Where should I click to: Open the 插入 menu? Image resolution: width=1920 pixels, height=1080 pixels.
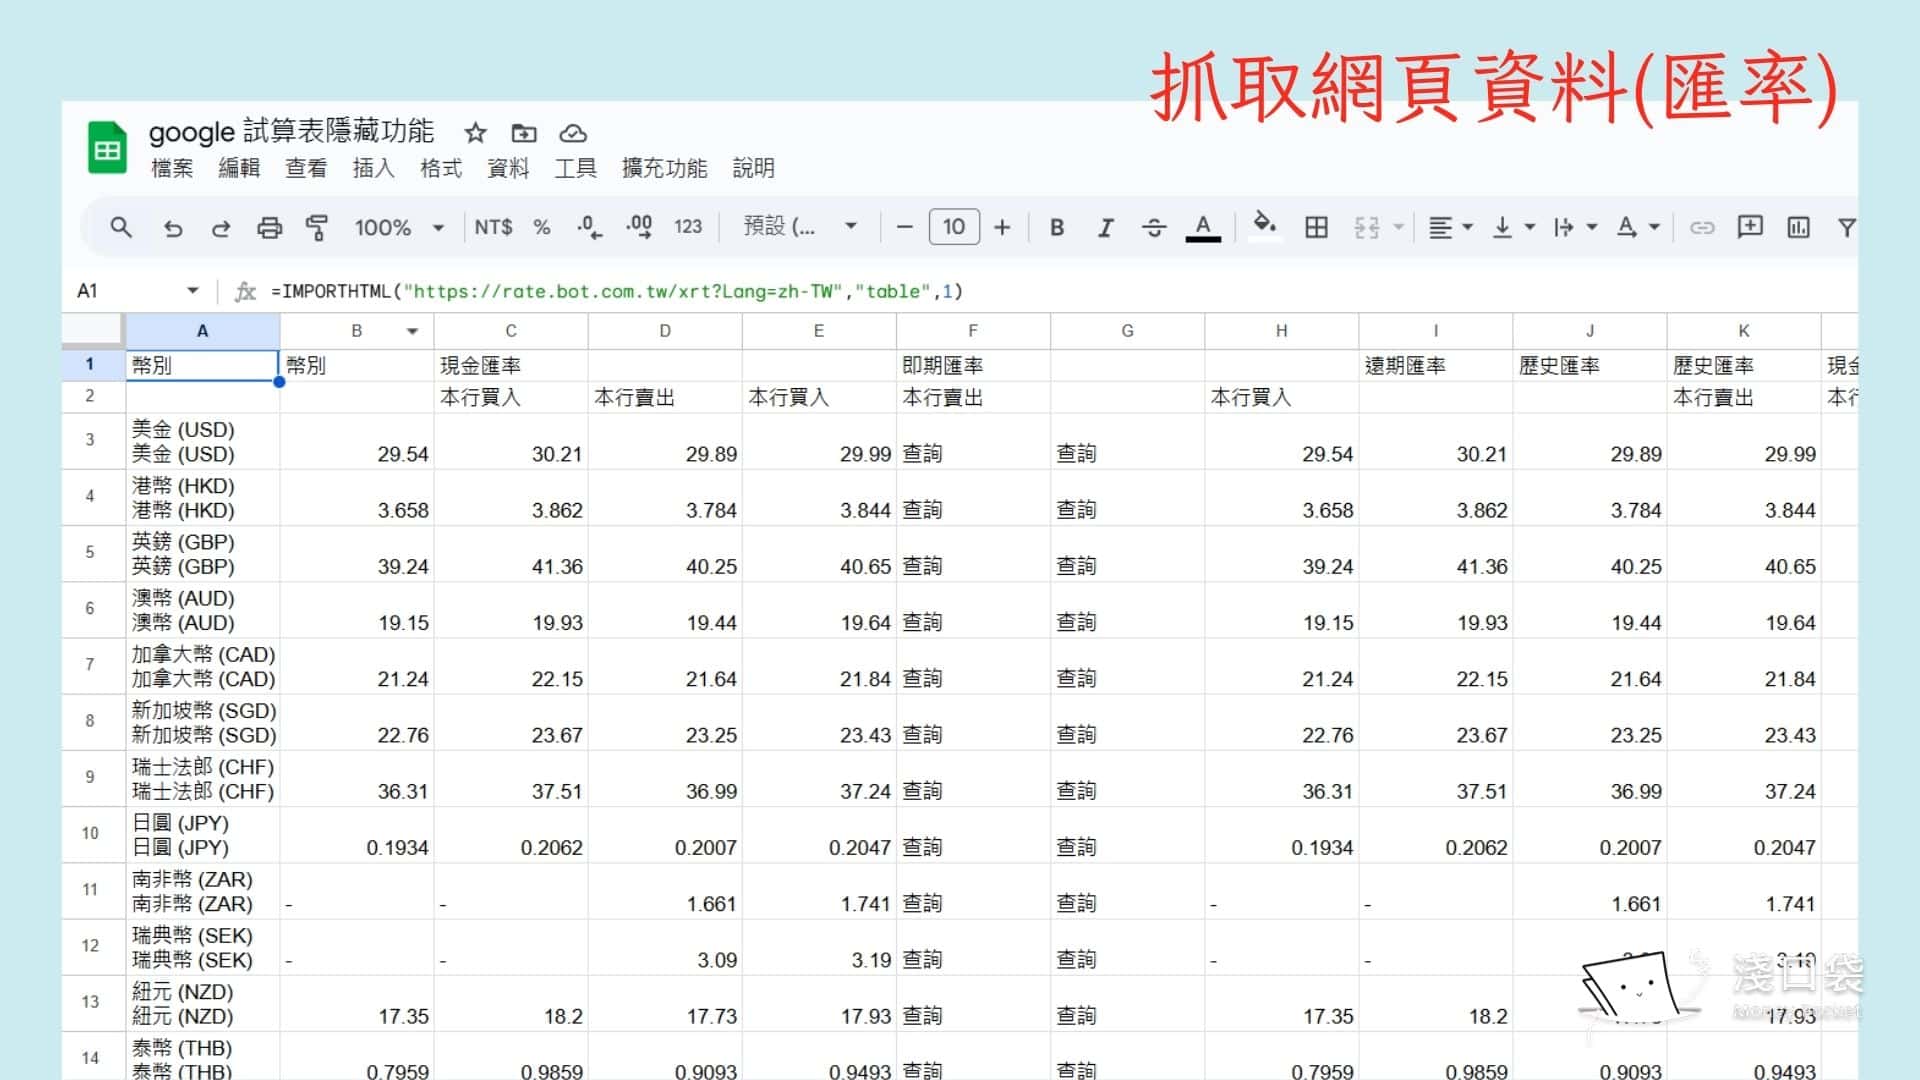(373, 168)
